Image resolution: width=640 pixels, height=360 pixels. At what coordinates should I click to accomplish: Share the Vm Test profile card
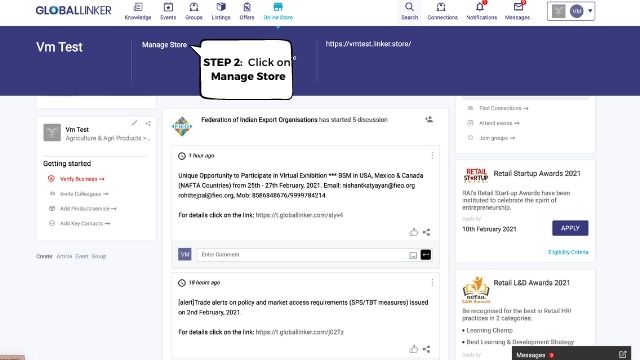[x=148, y=123]
